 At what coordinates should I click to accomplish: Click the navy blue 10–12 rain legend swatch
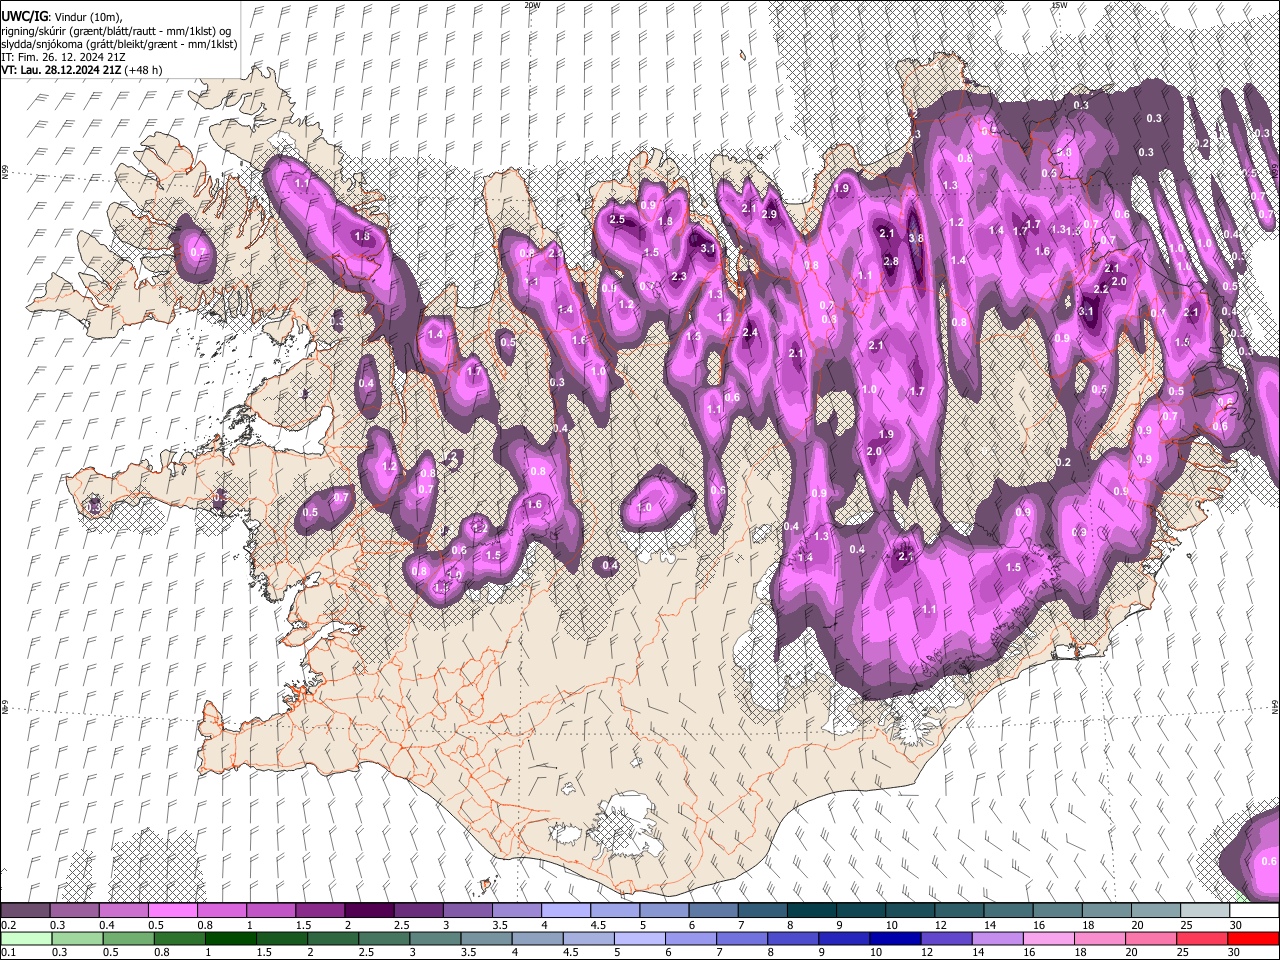(x=896, y=938)
